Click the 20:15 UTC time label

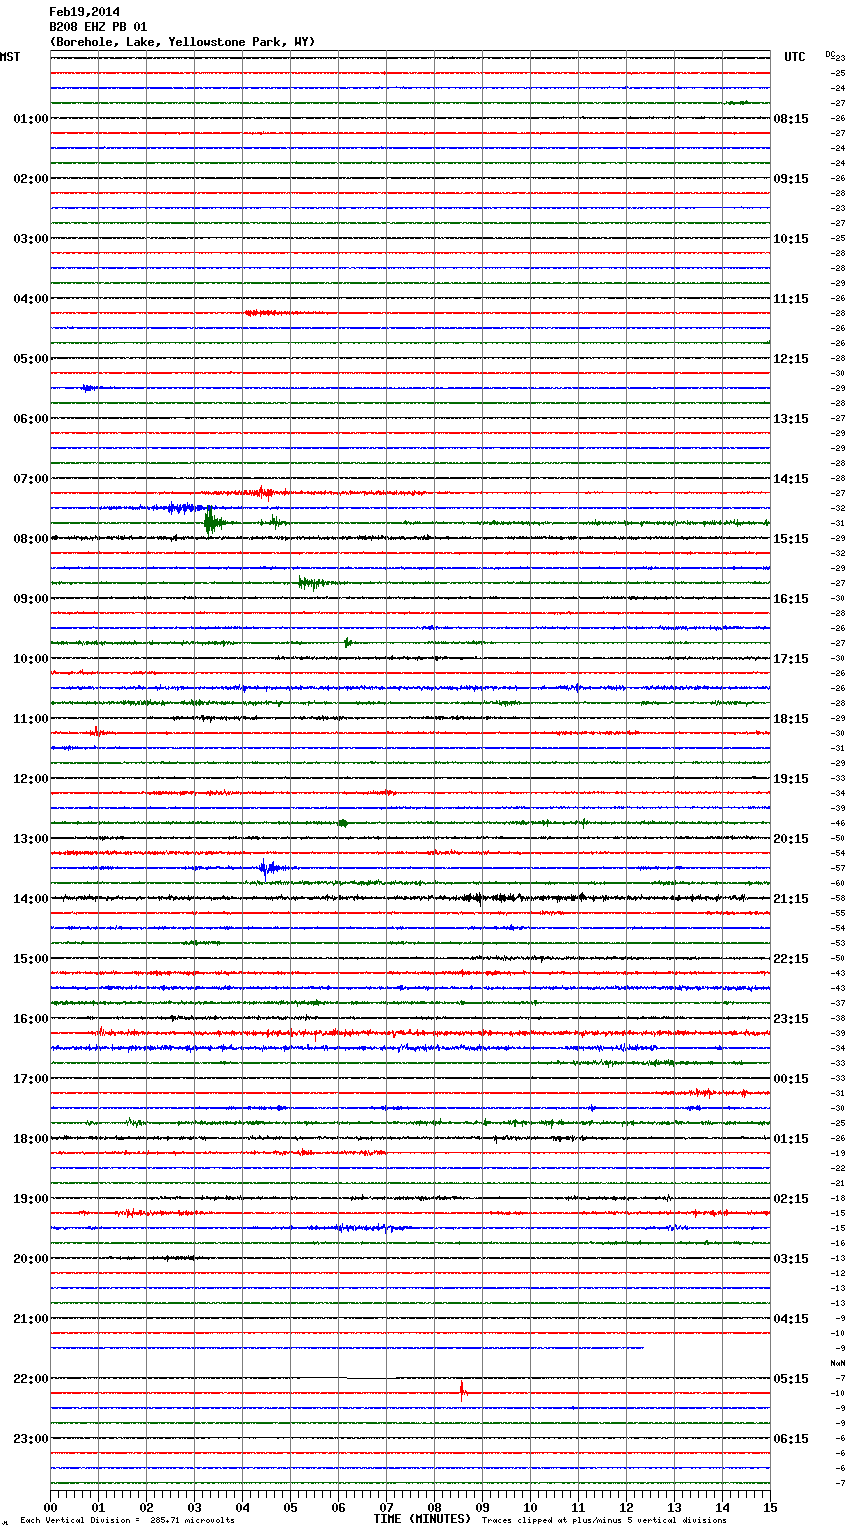click(791, 839)
